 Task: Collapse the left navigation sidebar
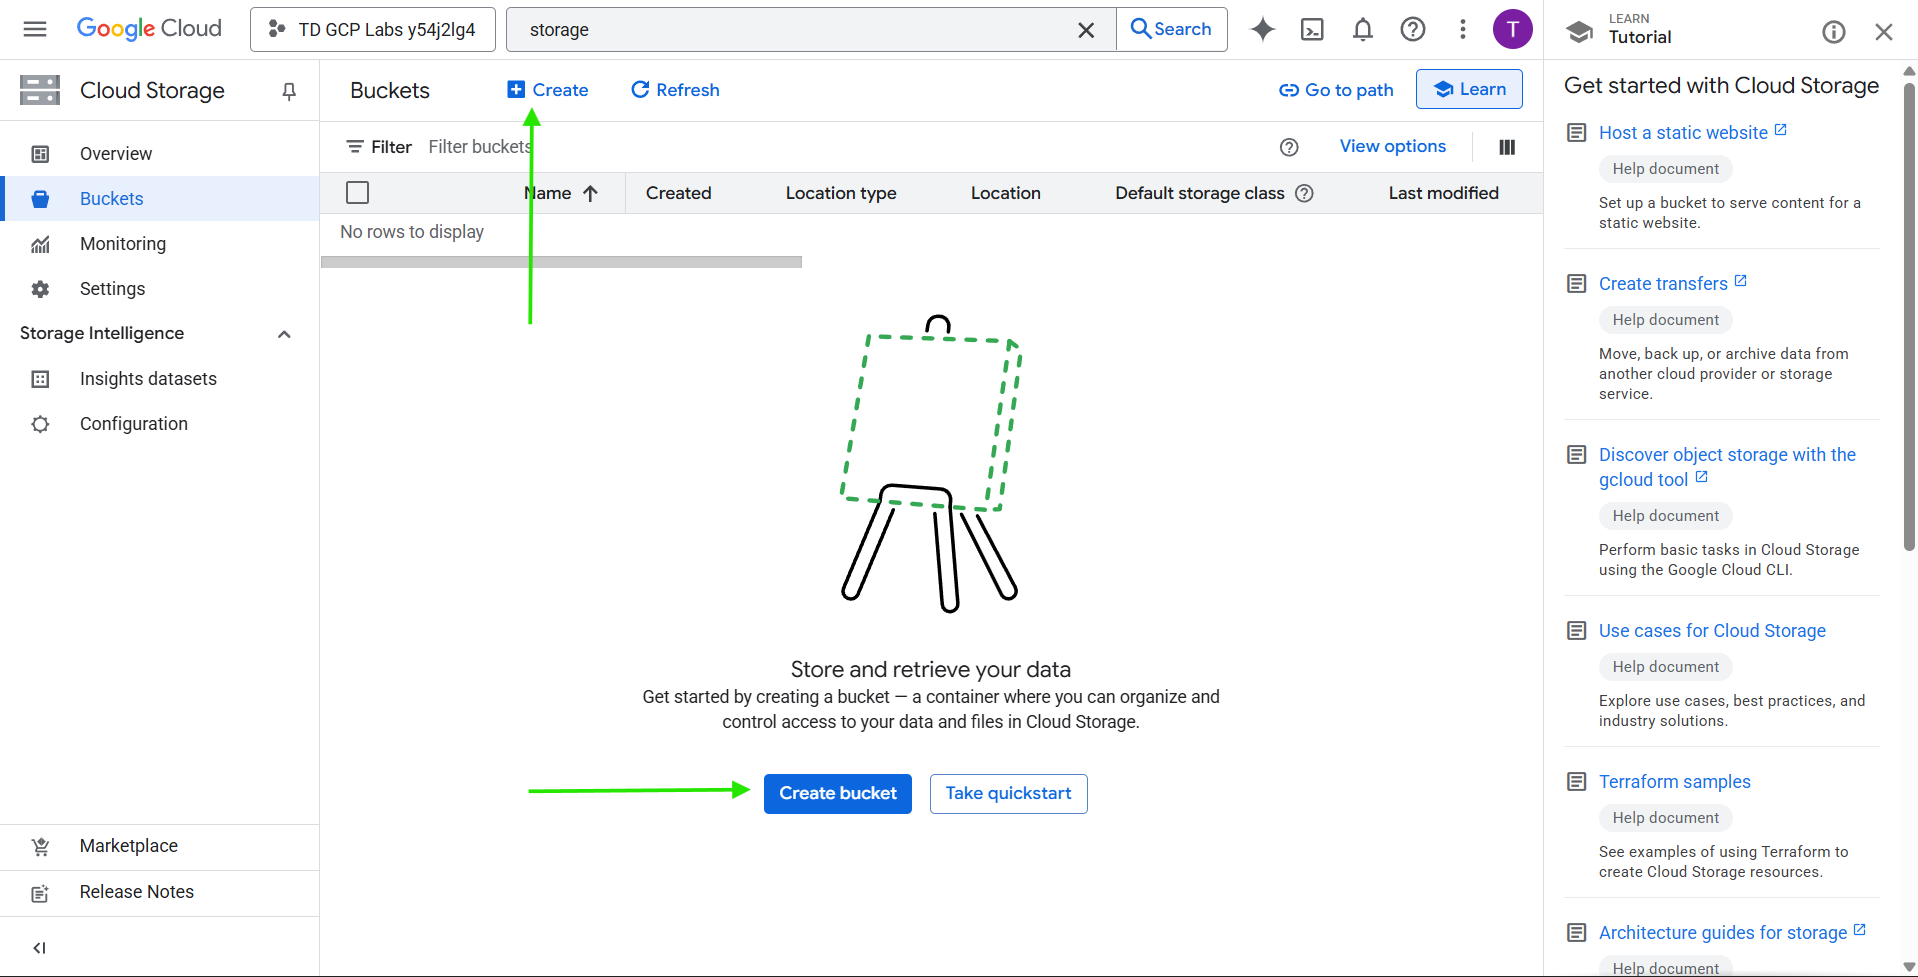click(39, 947)
